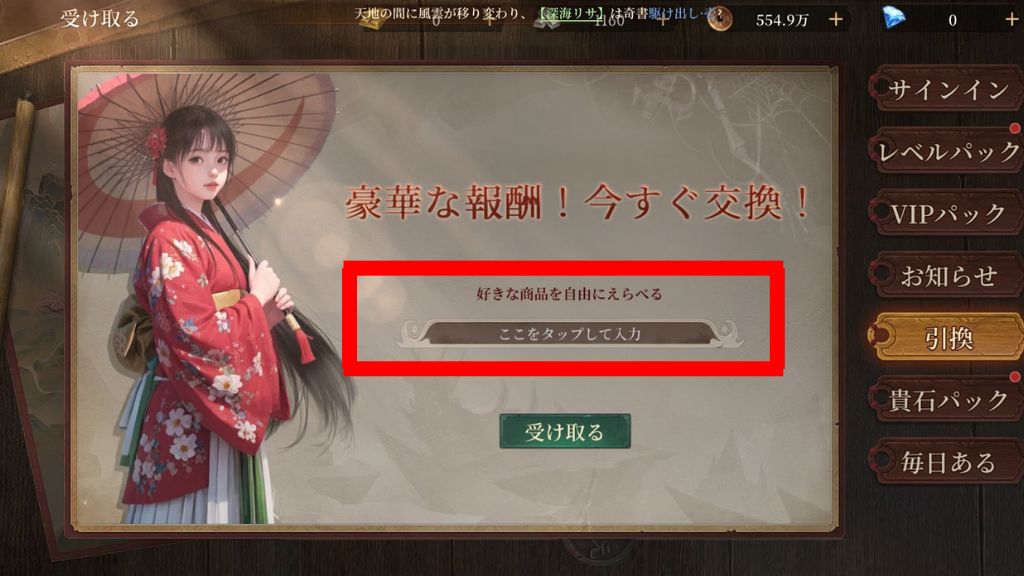Click the plus next to the 1100 balance
Viewport: 1024px width, 576px height.
[662, 20]
